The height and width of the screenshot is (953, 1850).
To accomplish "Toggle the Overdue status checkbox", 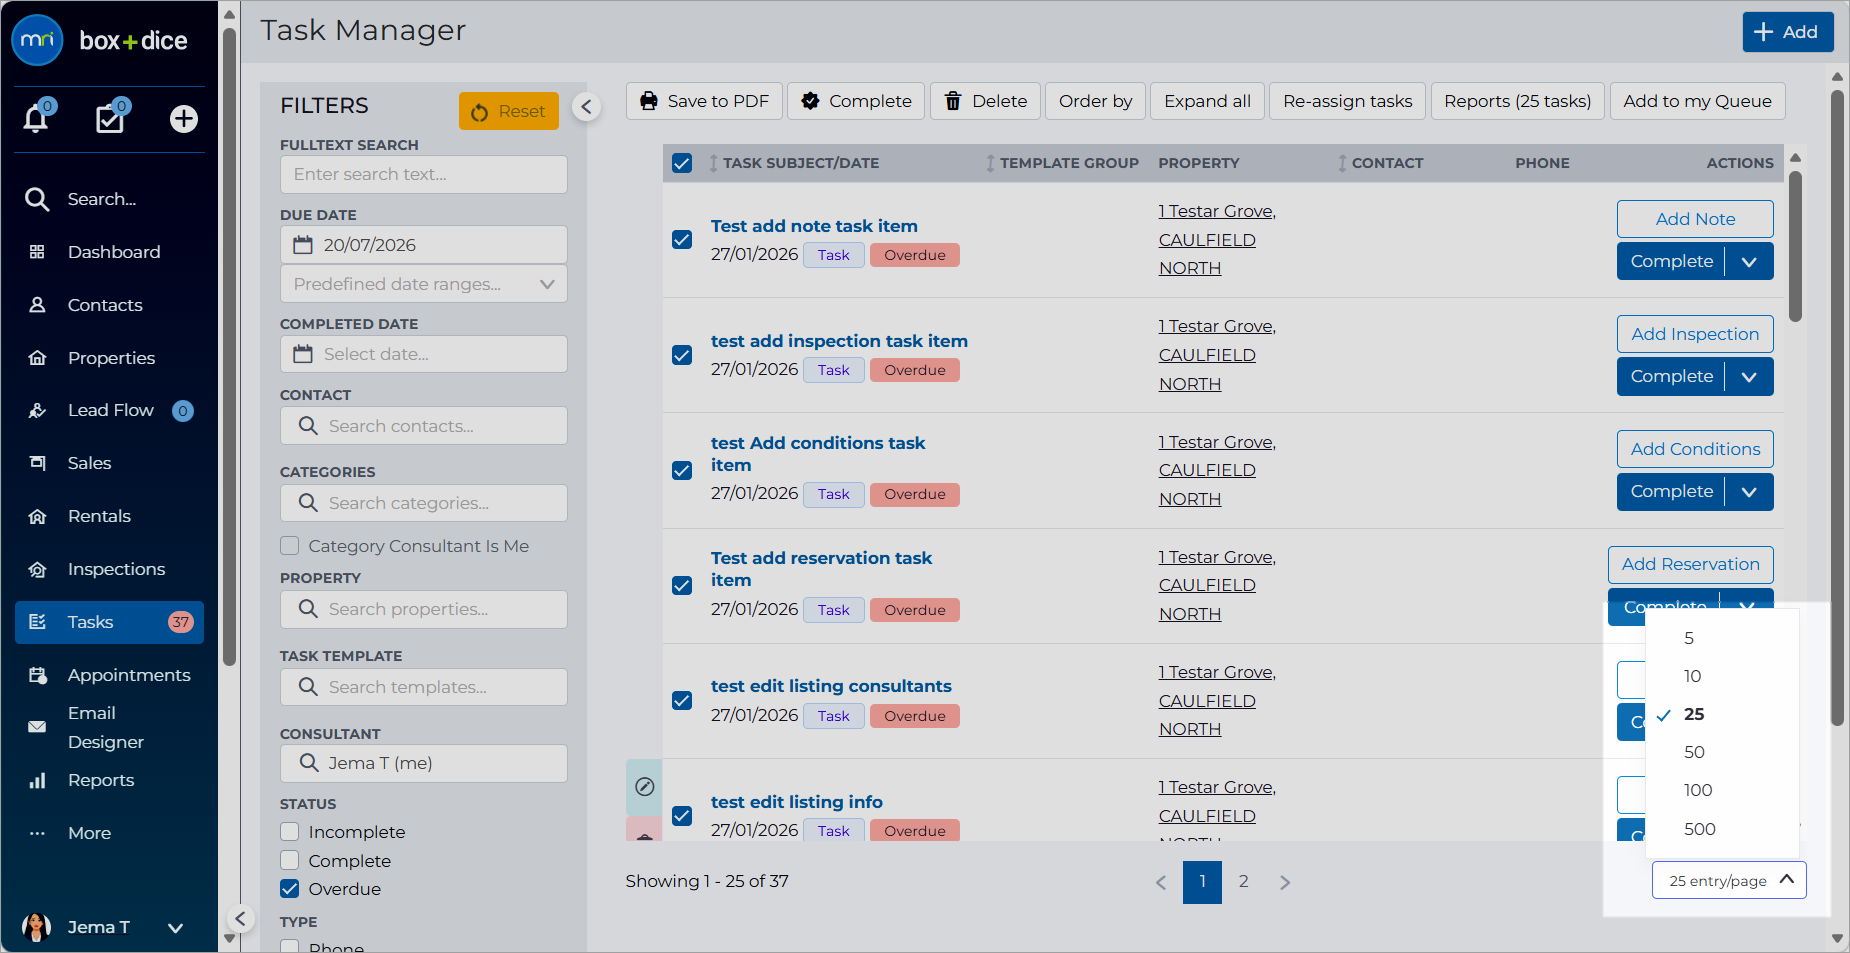I will tap(290, 889).
